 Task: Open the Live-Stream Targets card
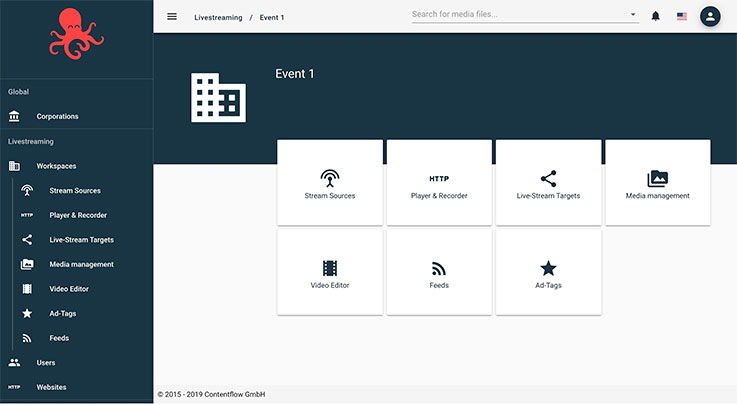point(549,182)
